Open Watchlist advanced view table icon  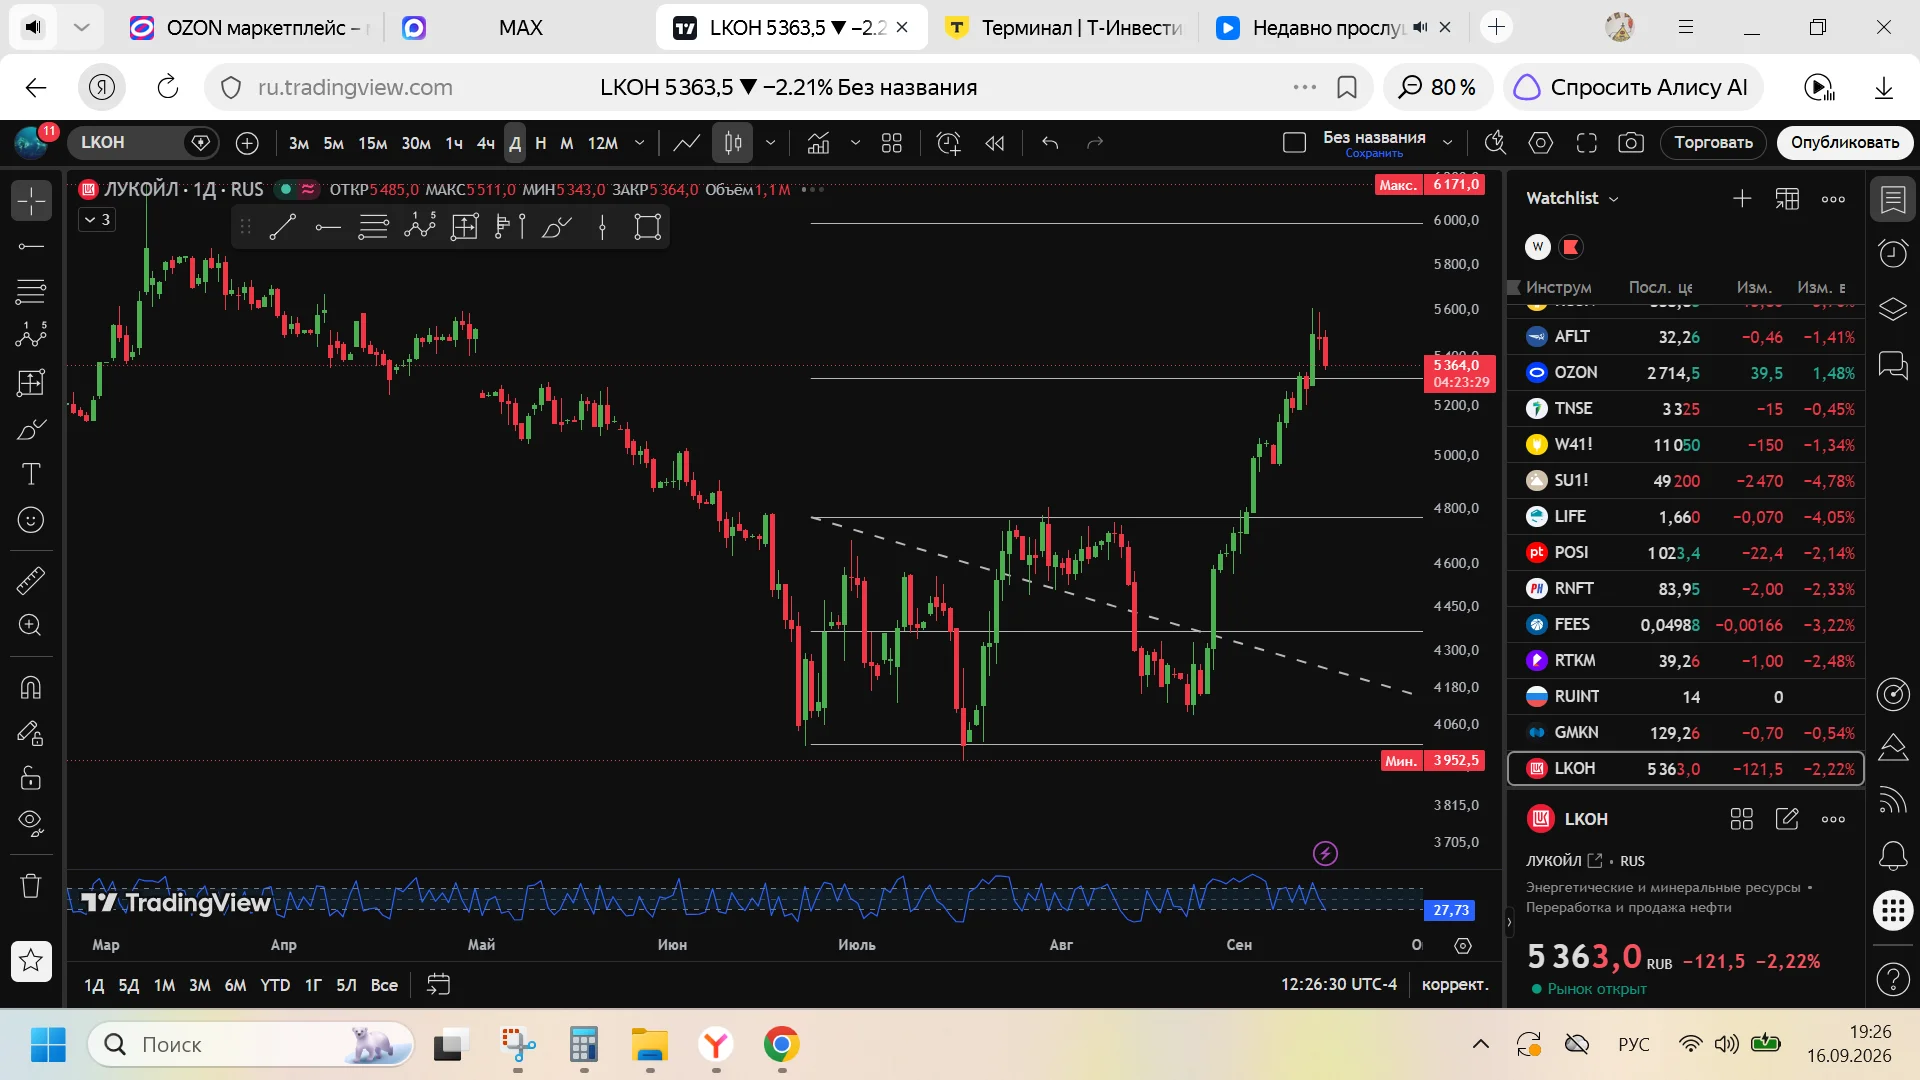tap(1787, 199)
